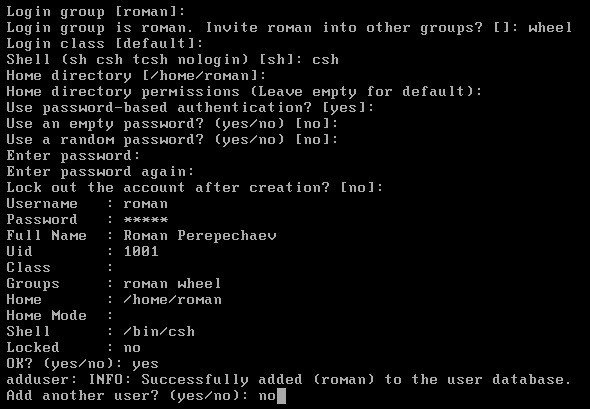
Task: Click the Uid value 1001
Action: (x=141, y=251)
